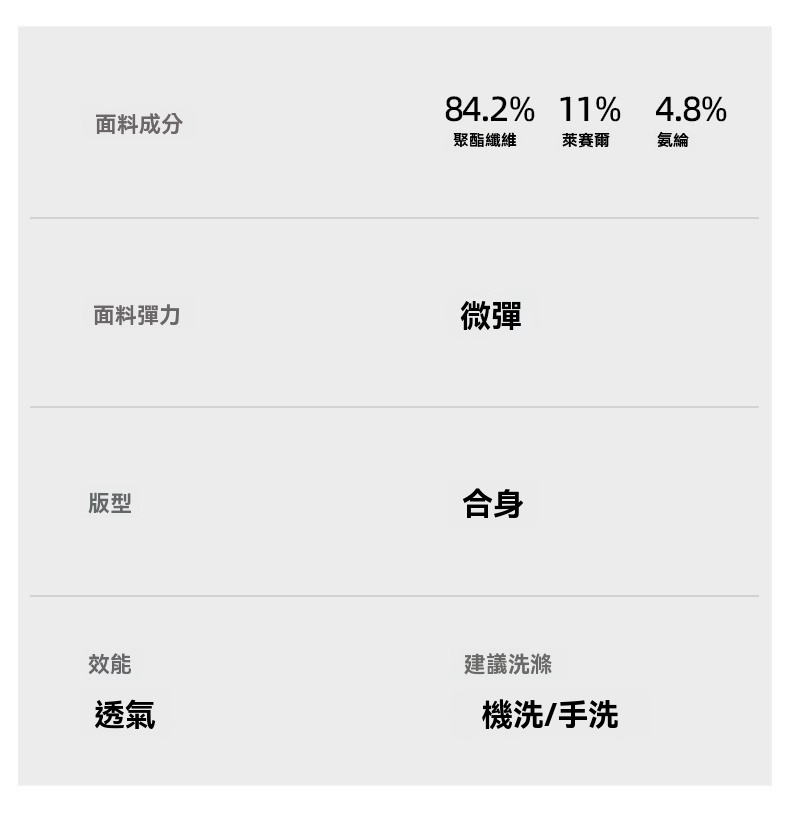Image resolution: width=790 pixels, height=829 pixels.
Task: Click the 聚酯纖維 caption
Action: pyautogui.click(x=484, y=141)
